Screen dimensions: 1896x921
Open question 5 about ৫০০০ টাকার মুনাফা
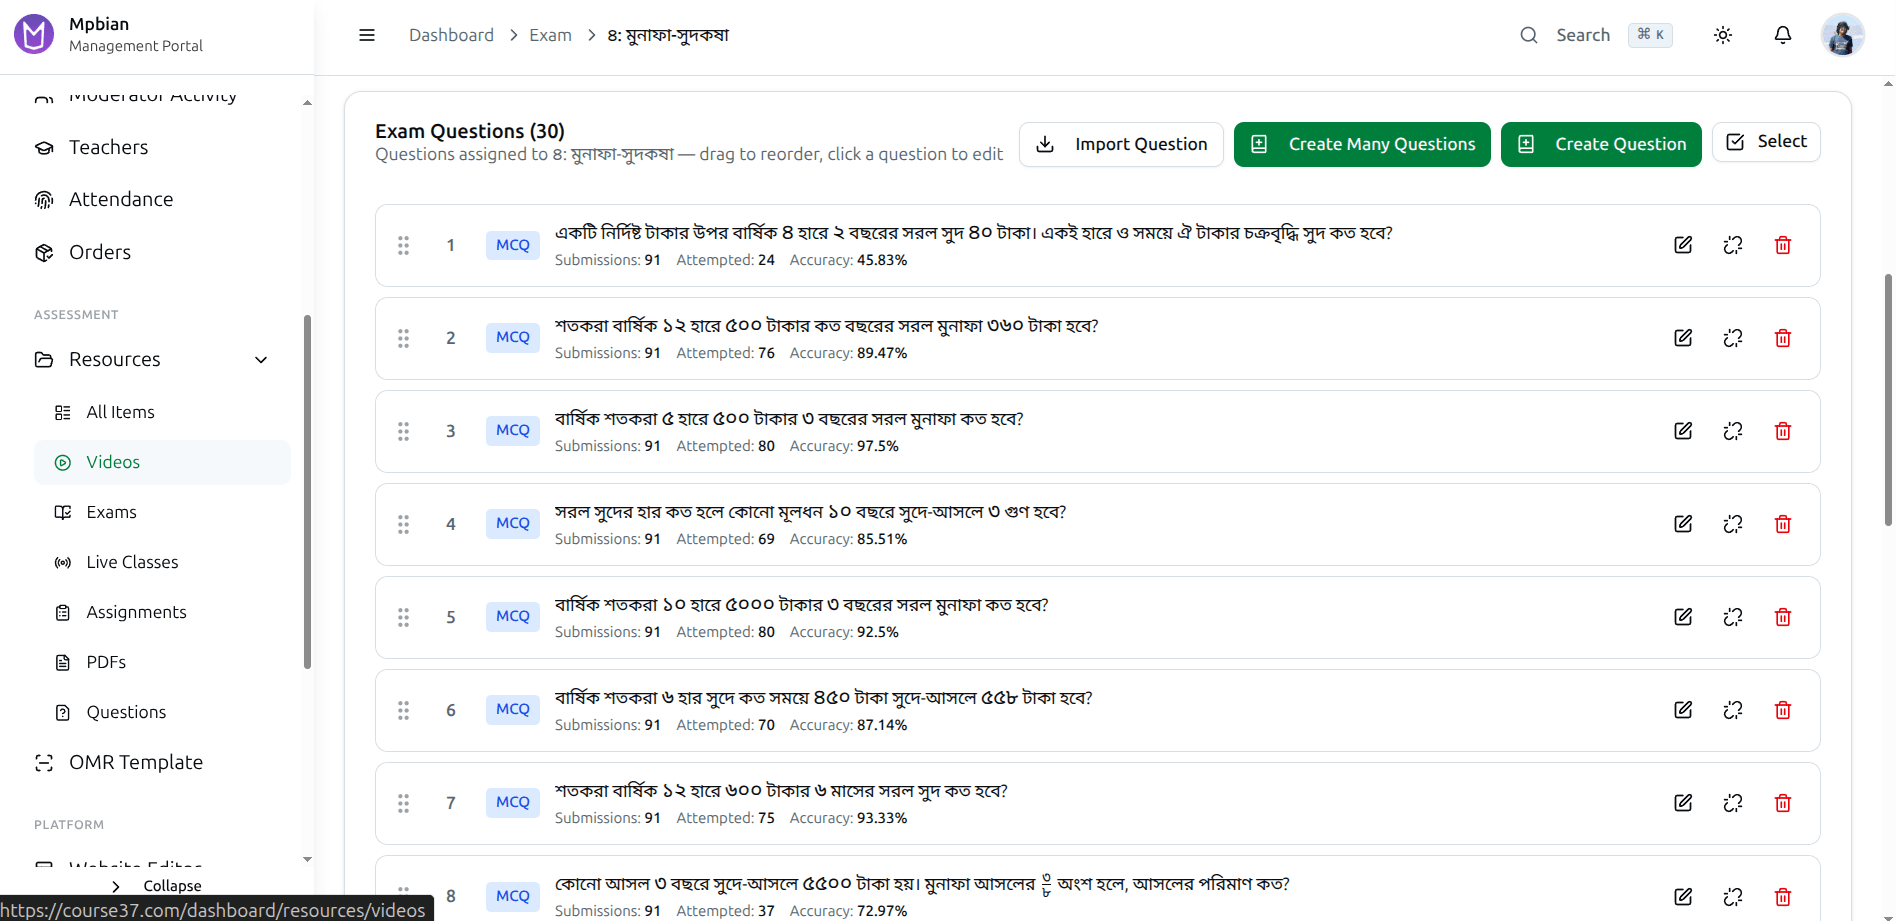801,605
